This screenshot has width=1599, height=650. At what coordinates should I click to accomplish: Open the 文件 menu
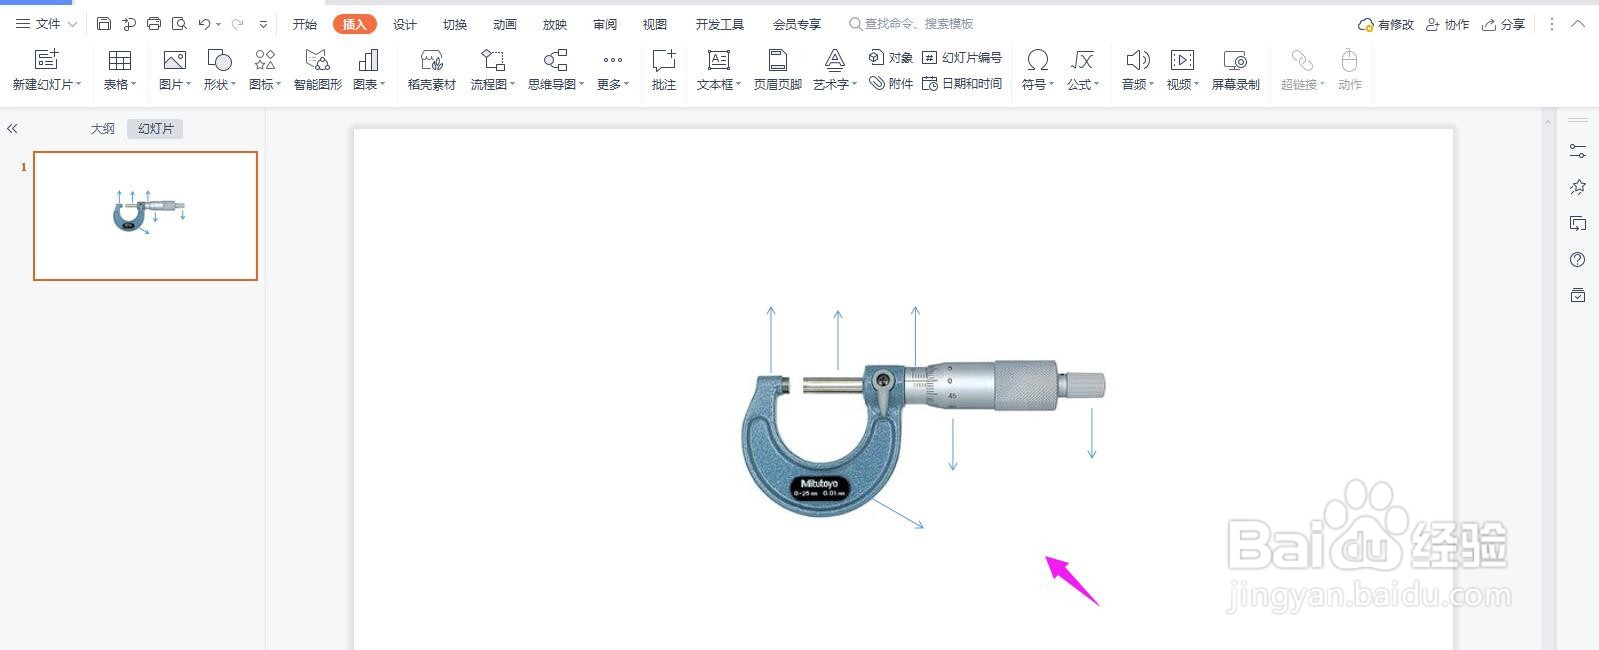(46, 24)
